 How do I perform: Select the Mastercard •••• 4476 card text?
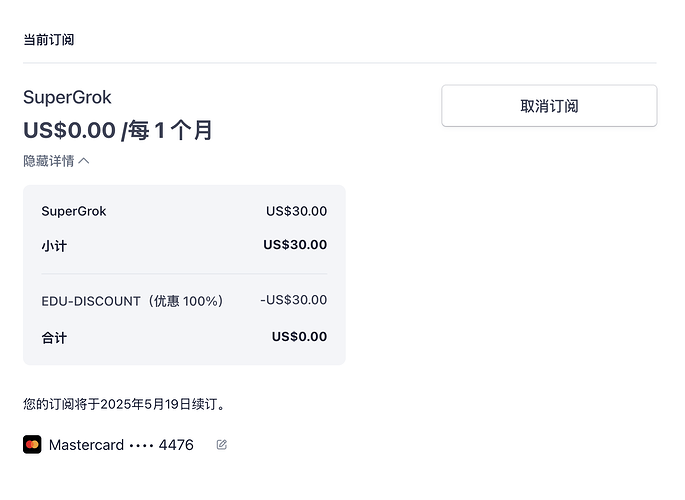(121, 445)
